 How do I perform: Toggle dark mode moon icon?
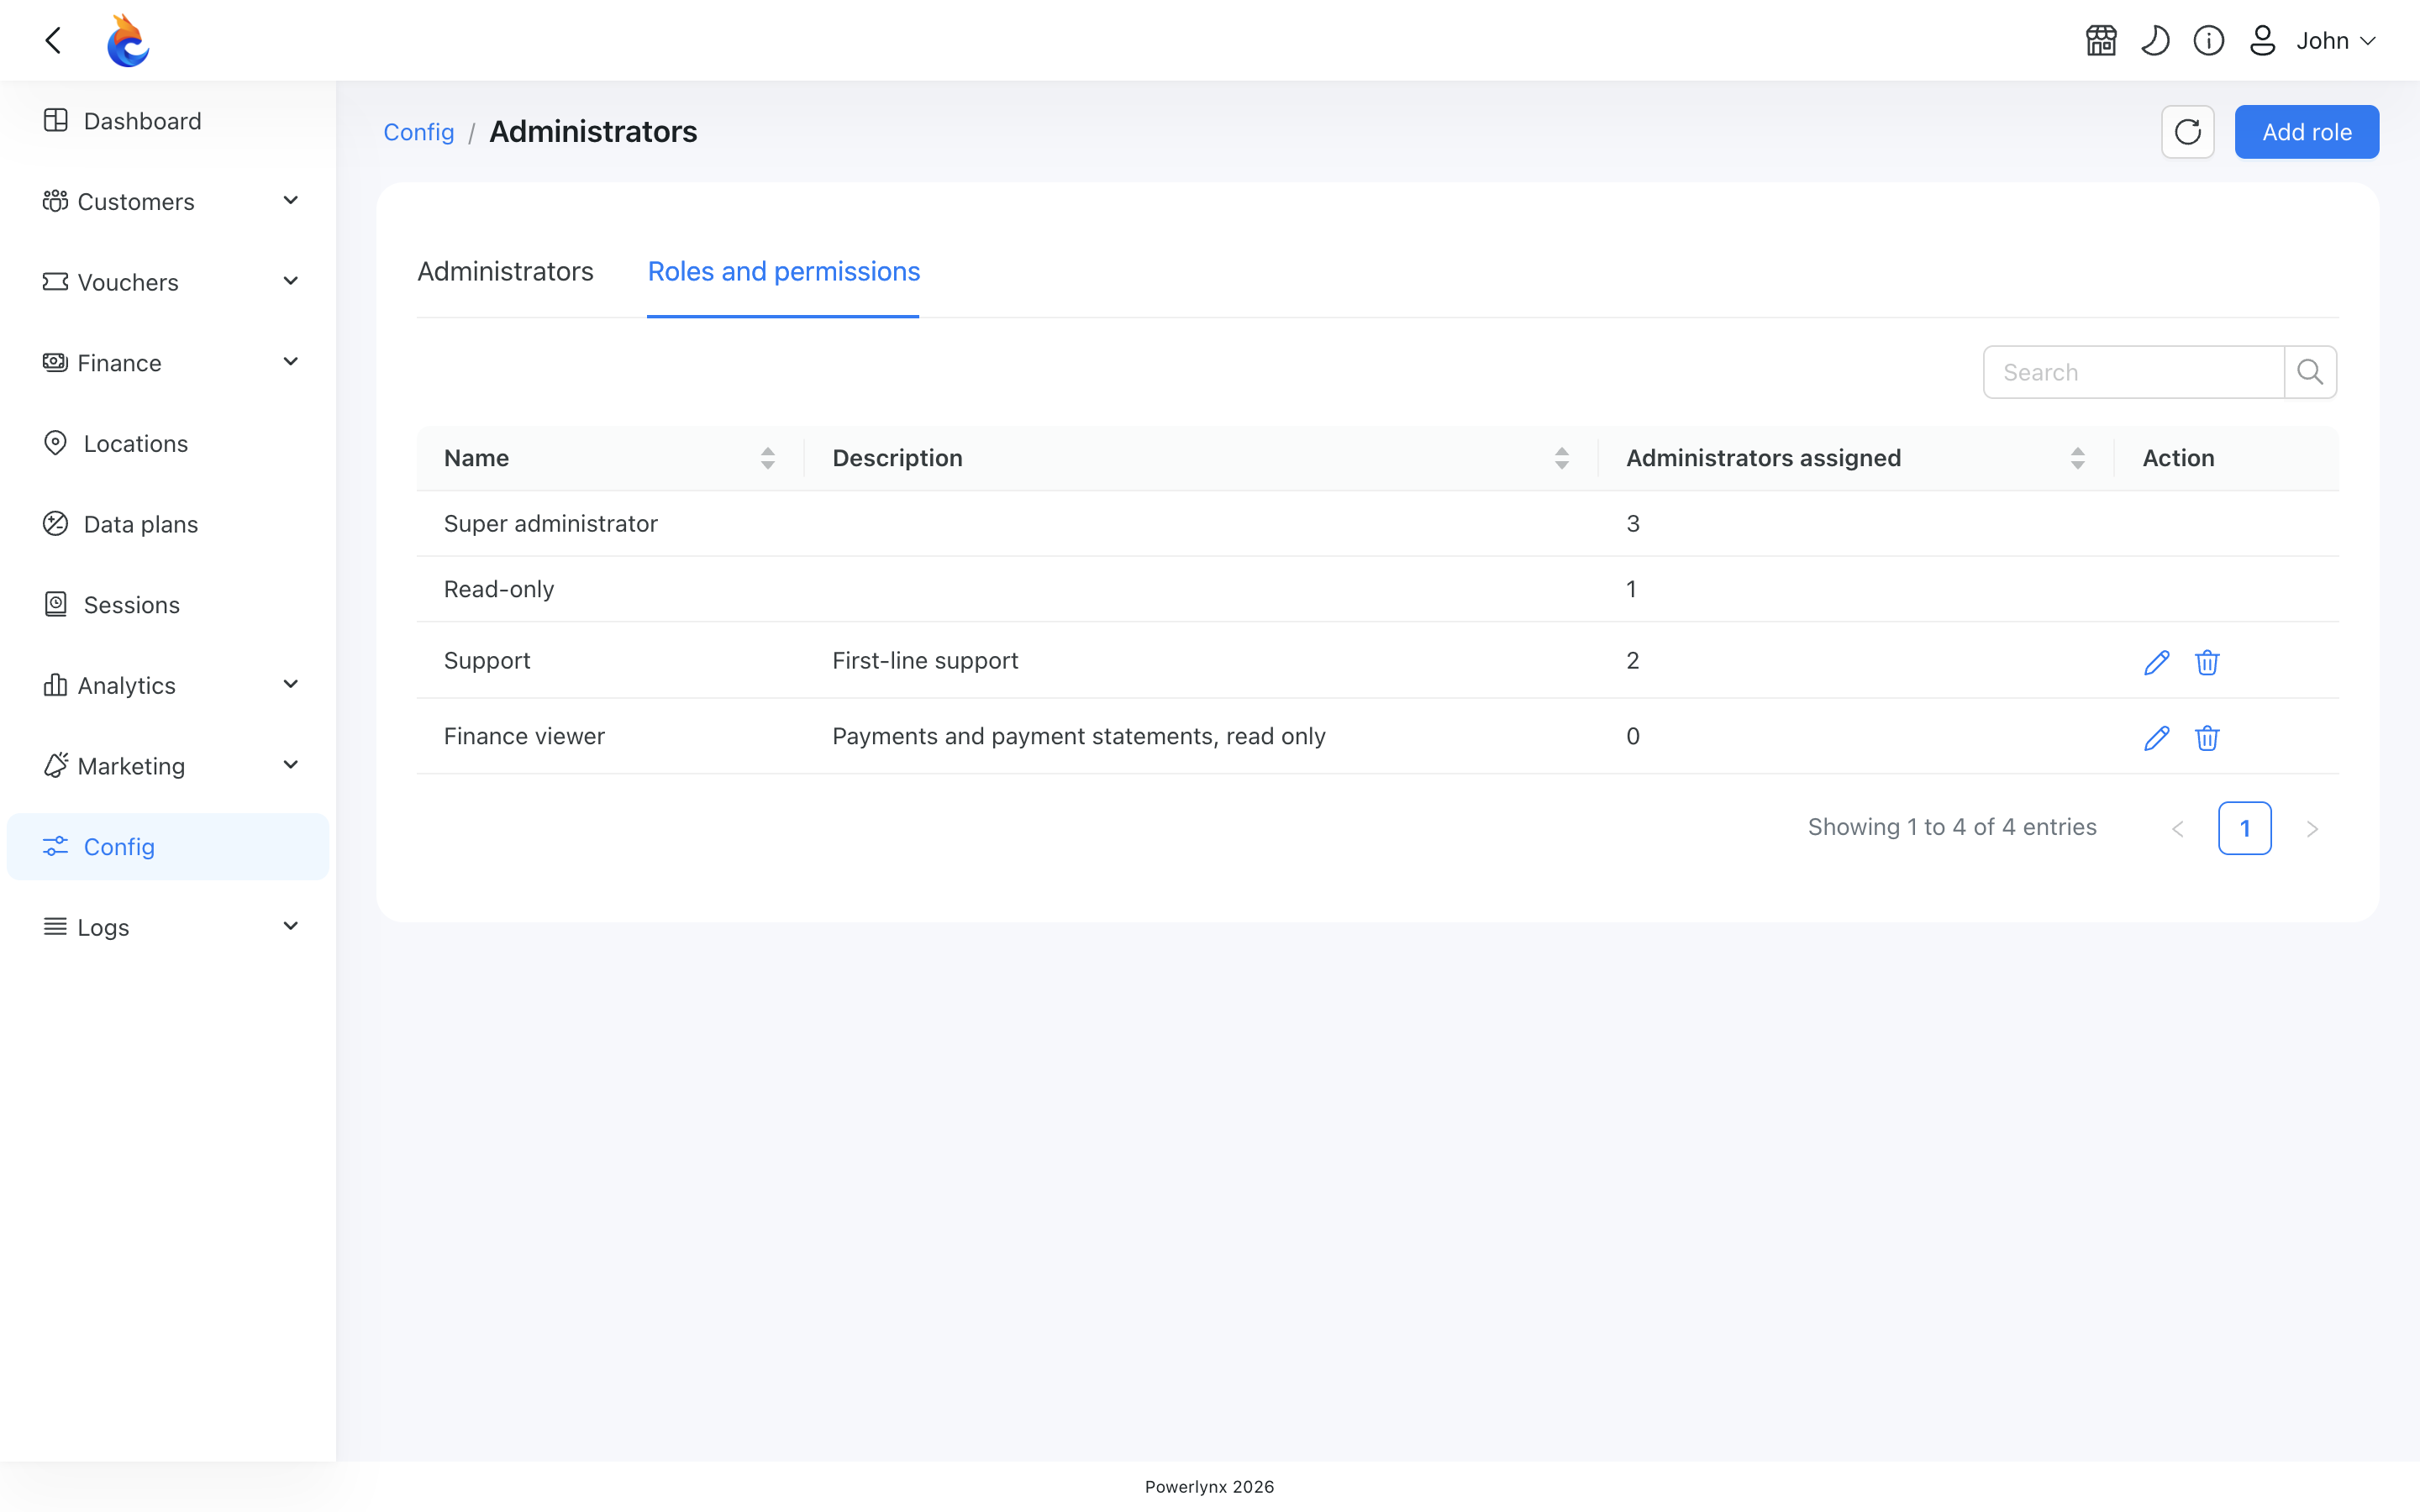click(2155, 41)
